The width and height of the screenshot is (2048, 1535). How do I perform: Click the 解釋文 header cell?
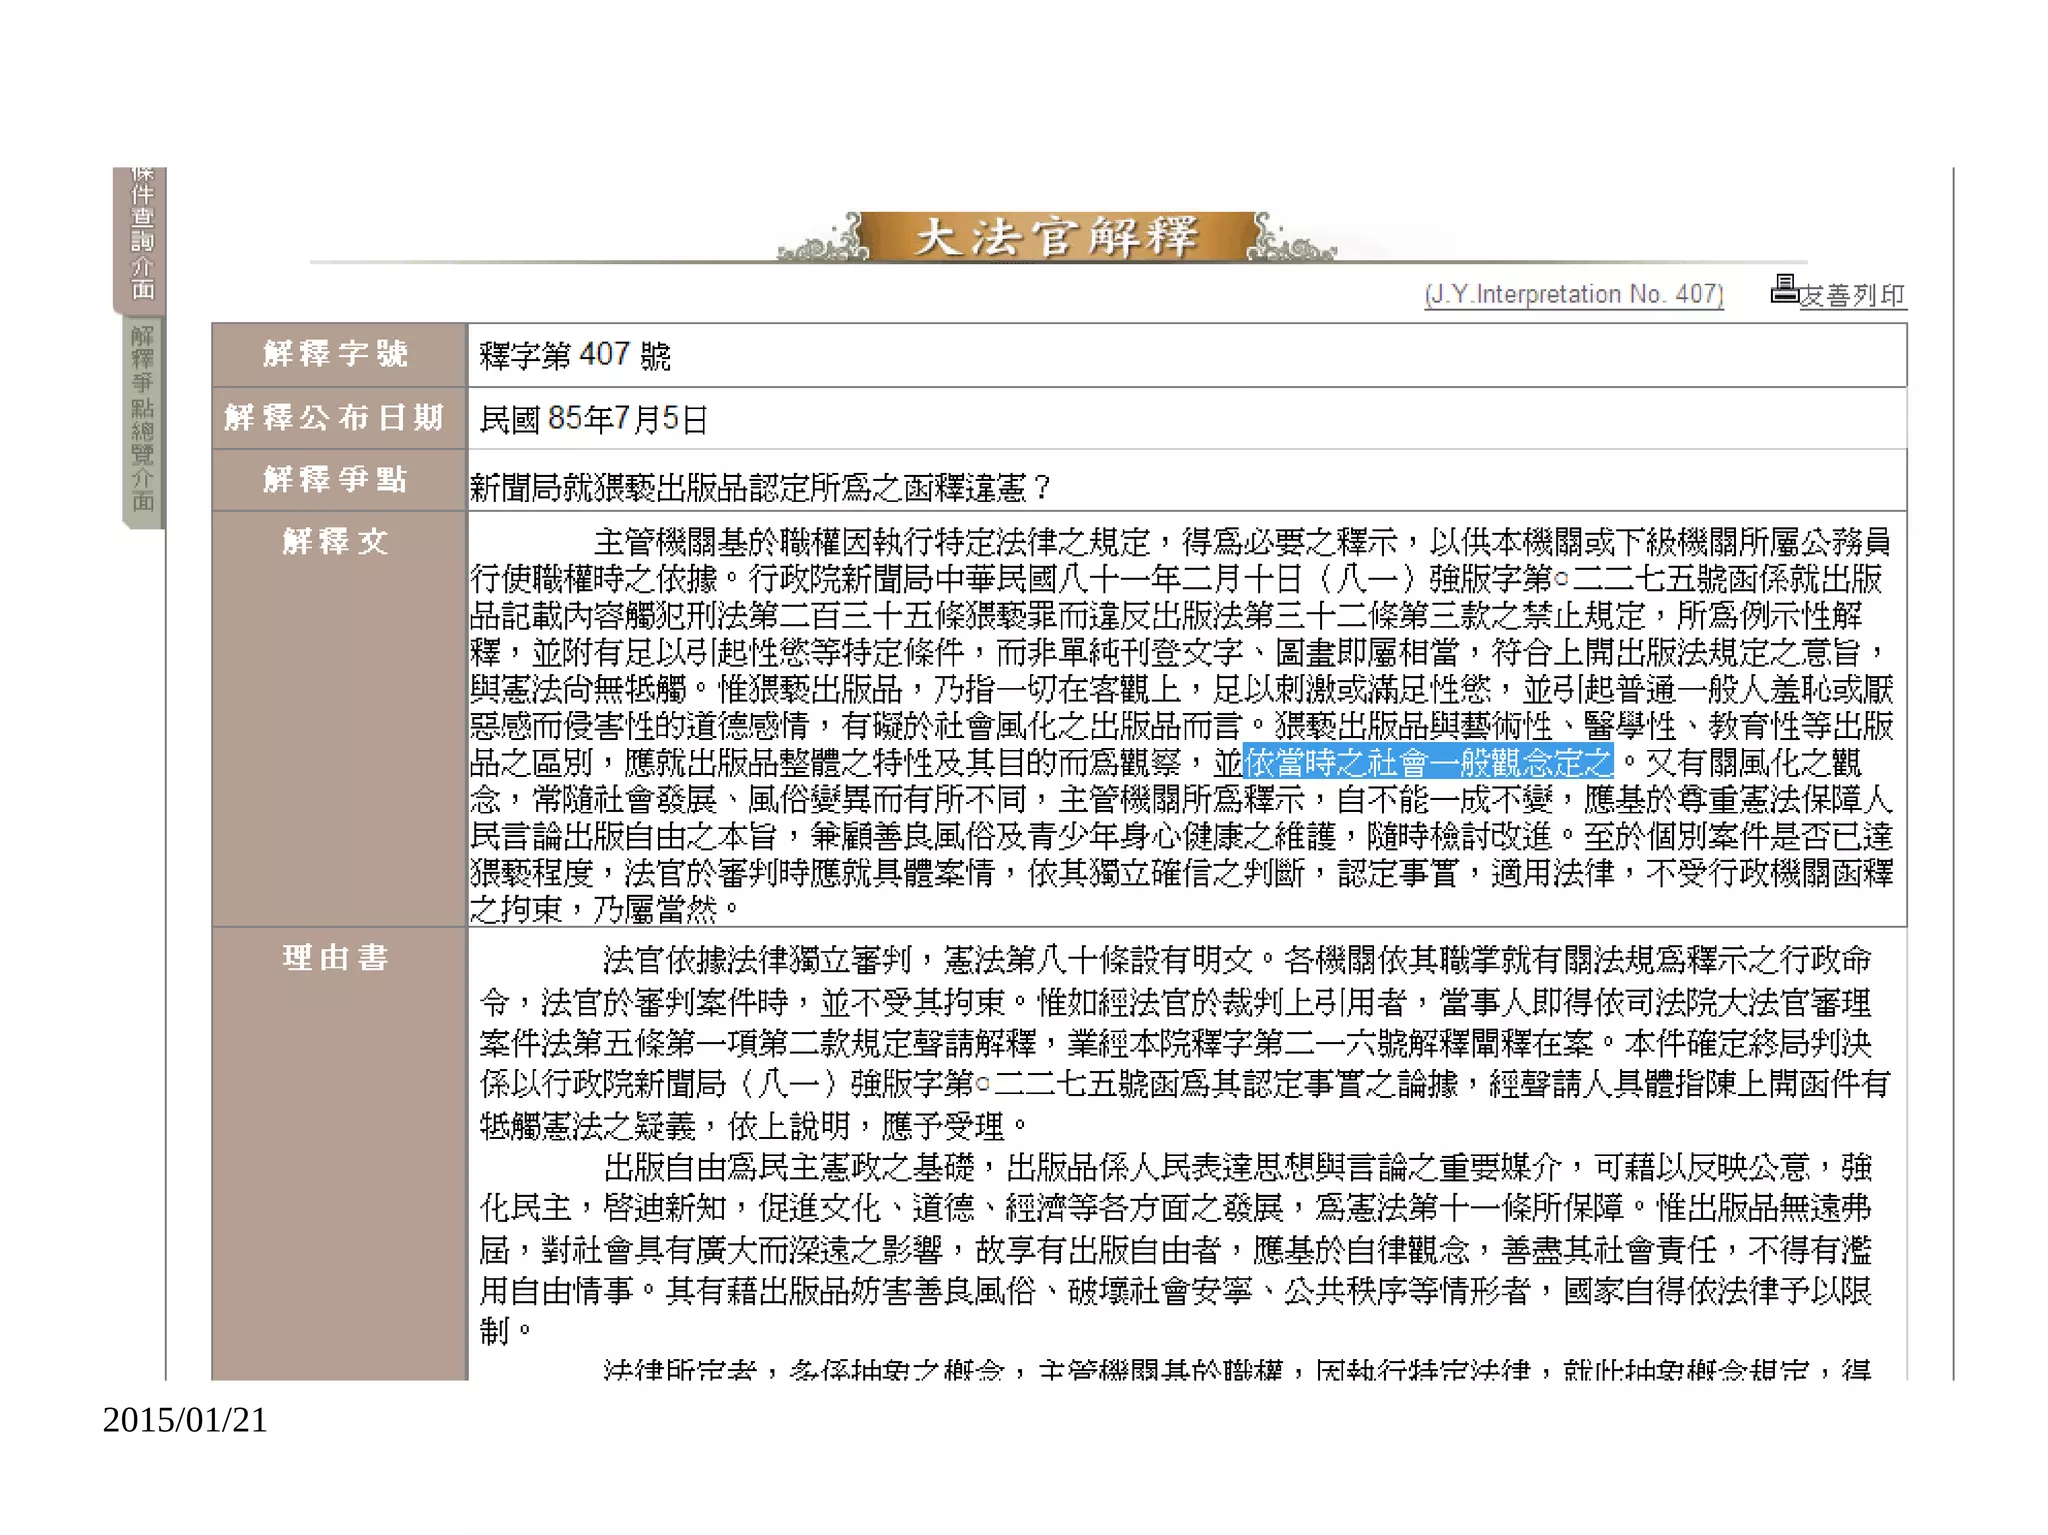pos(337,541)
